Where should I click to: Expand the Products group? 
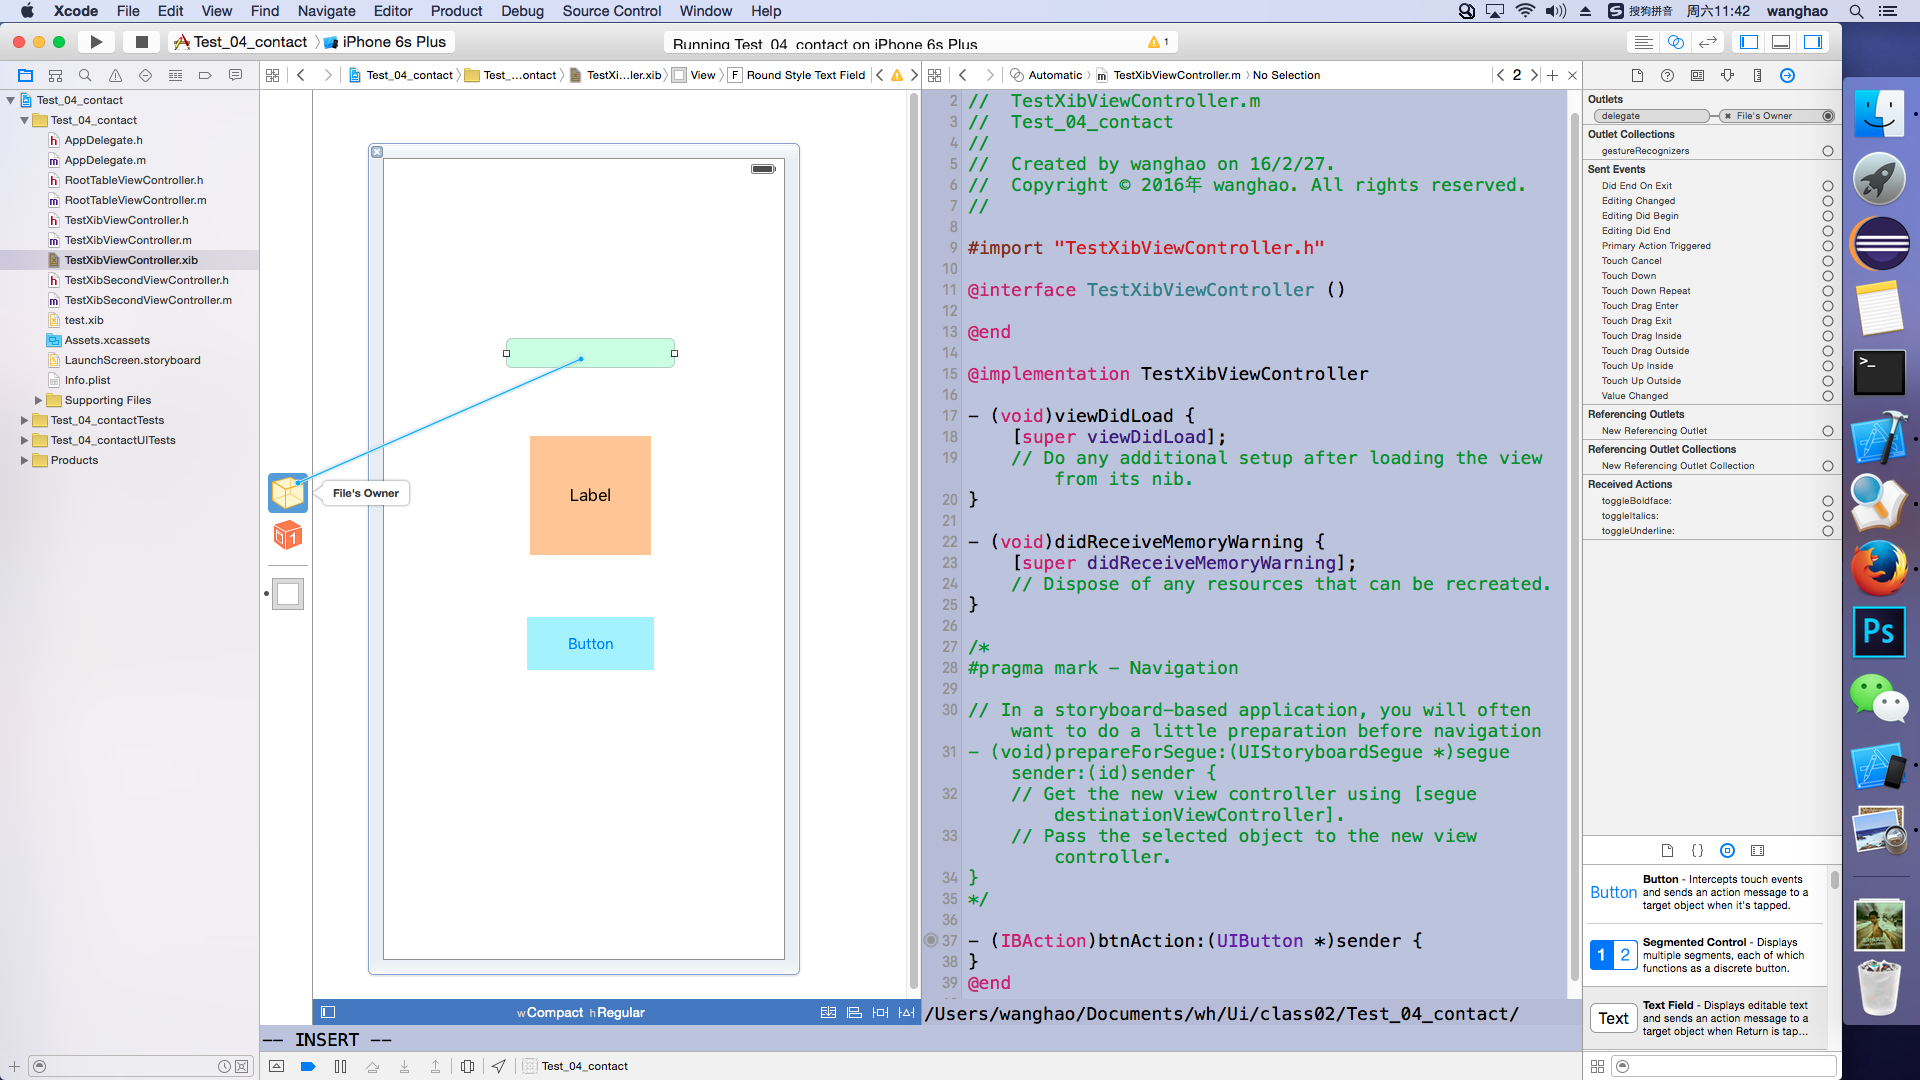pyautogui.click(x=25, y=460)
